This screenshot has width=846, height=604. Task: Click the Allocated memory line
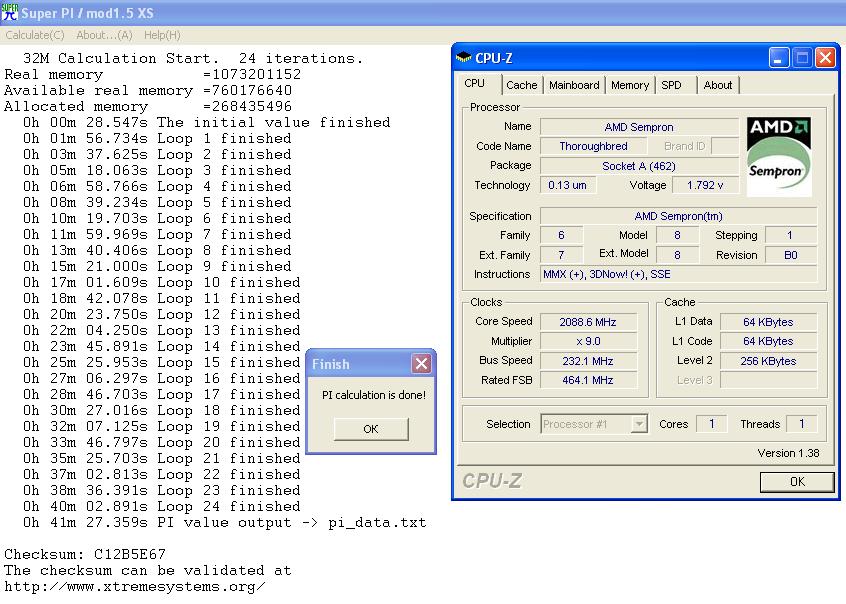click(x=148, y=106)
